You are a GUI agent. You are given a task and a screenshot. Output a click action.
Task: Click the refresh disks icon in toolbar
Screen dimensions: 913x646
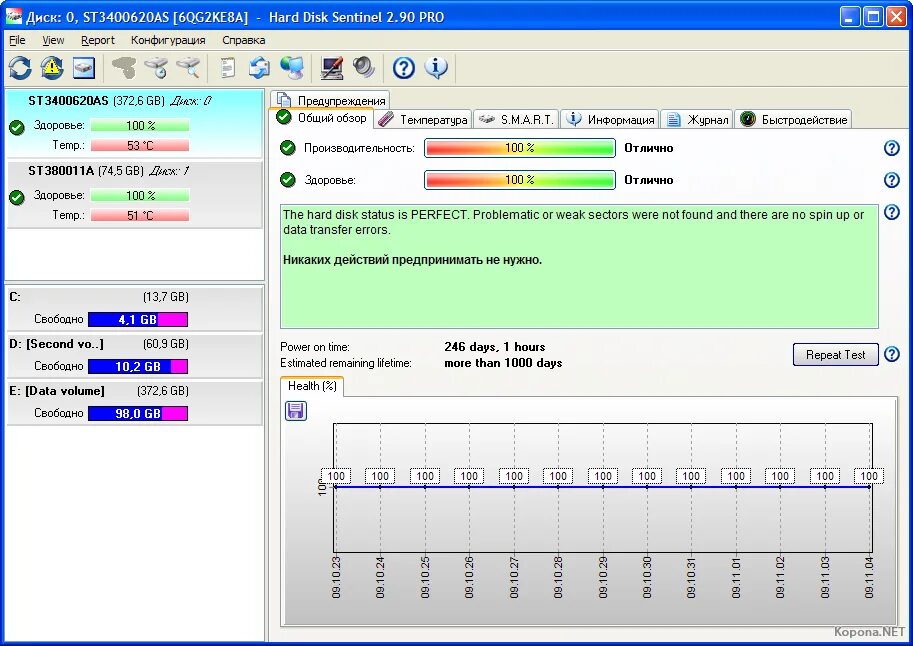(20, 68)
